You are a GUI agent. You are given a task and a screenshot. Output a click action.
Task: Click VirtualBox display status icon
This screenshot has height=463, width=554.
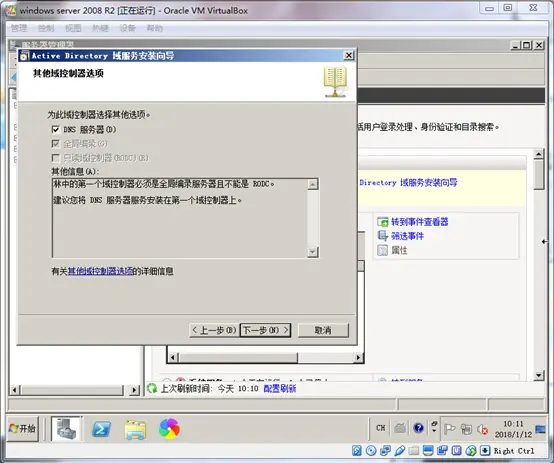coord(428,451)
